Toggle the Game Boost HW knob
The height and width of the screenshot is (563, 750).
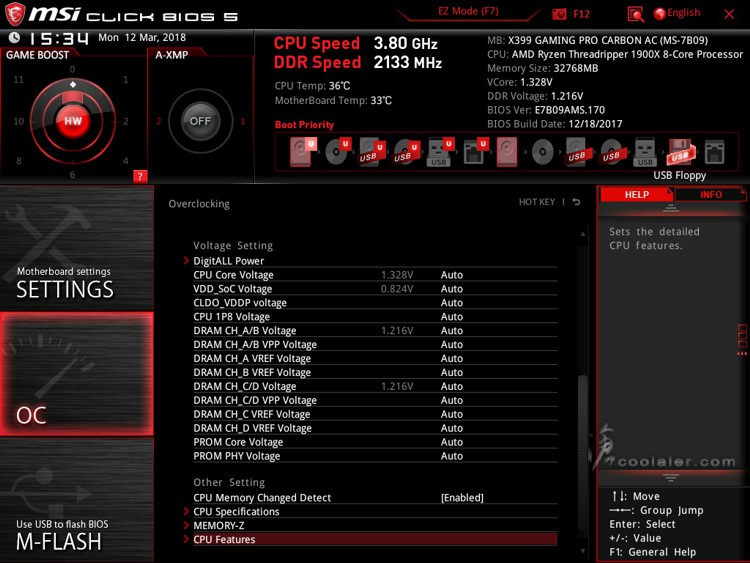[73, 121]
